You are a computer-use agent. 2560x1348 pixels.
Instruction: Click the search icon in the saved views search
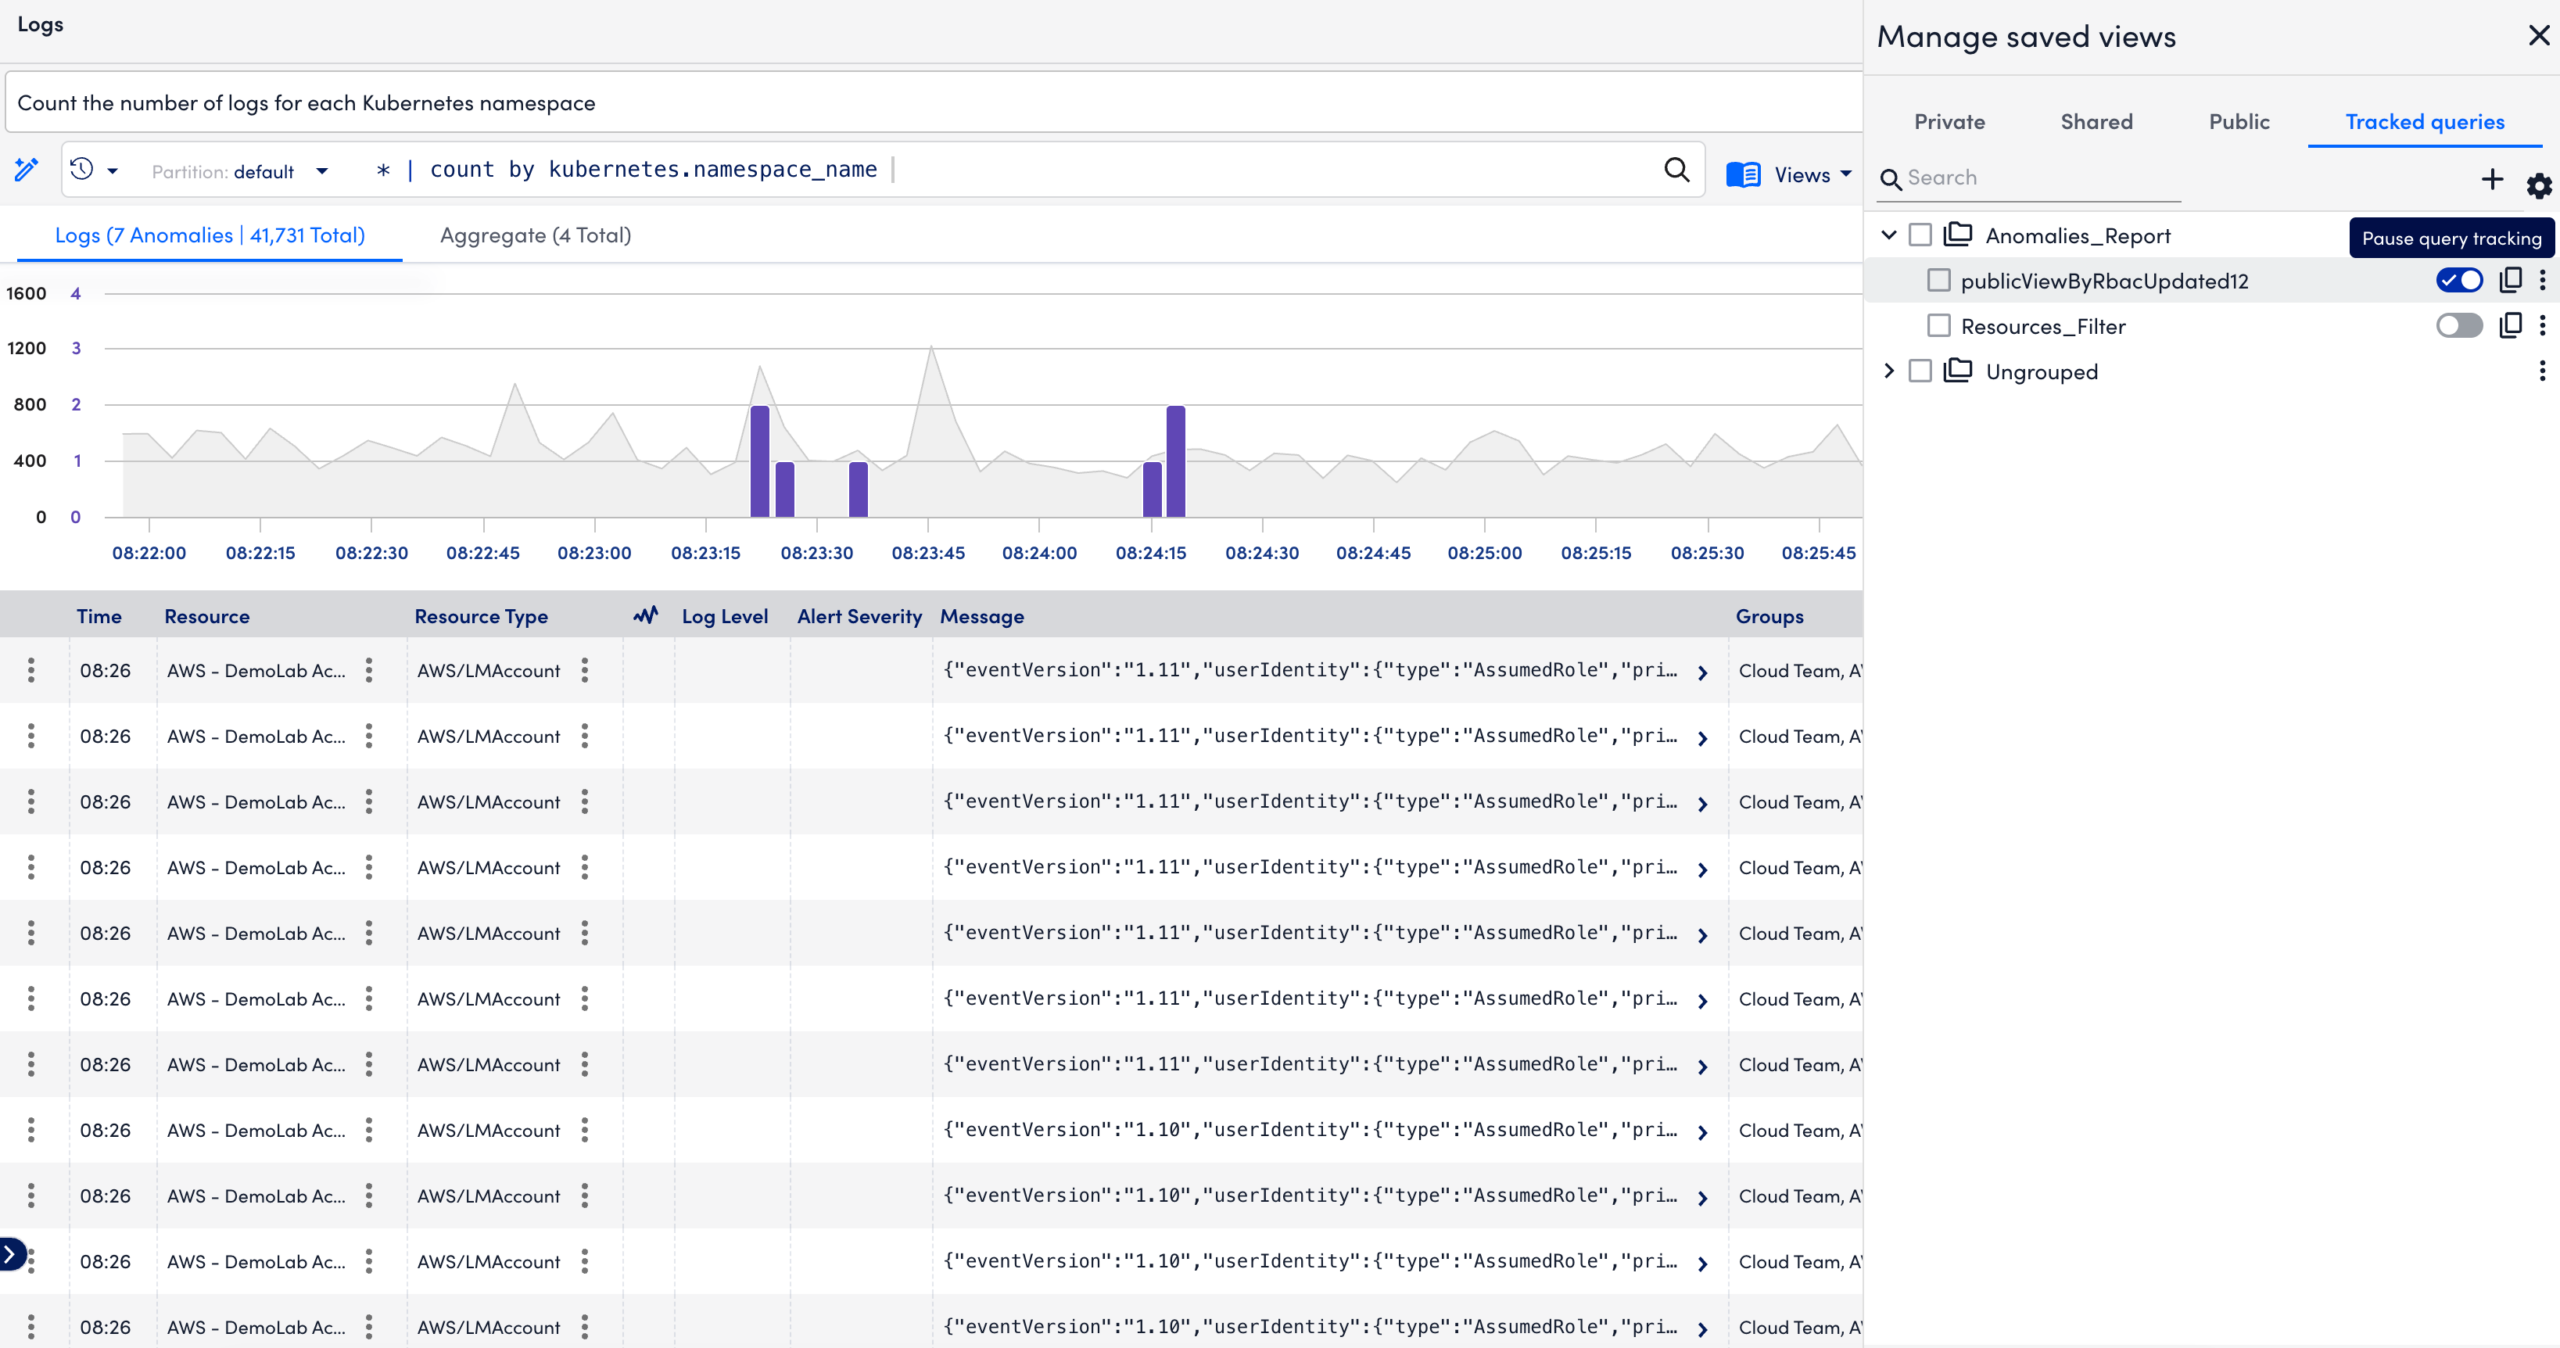click(1891, 179)
